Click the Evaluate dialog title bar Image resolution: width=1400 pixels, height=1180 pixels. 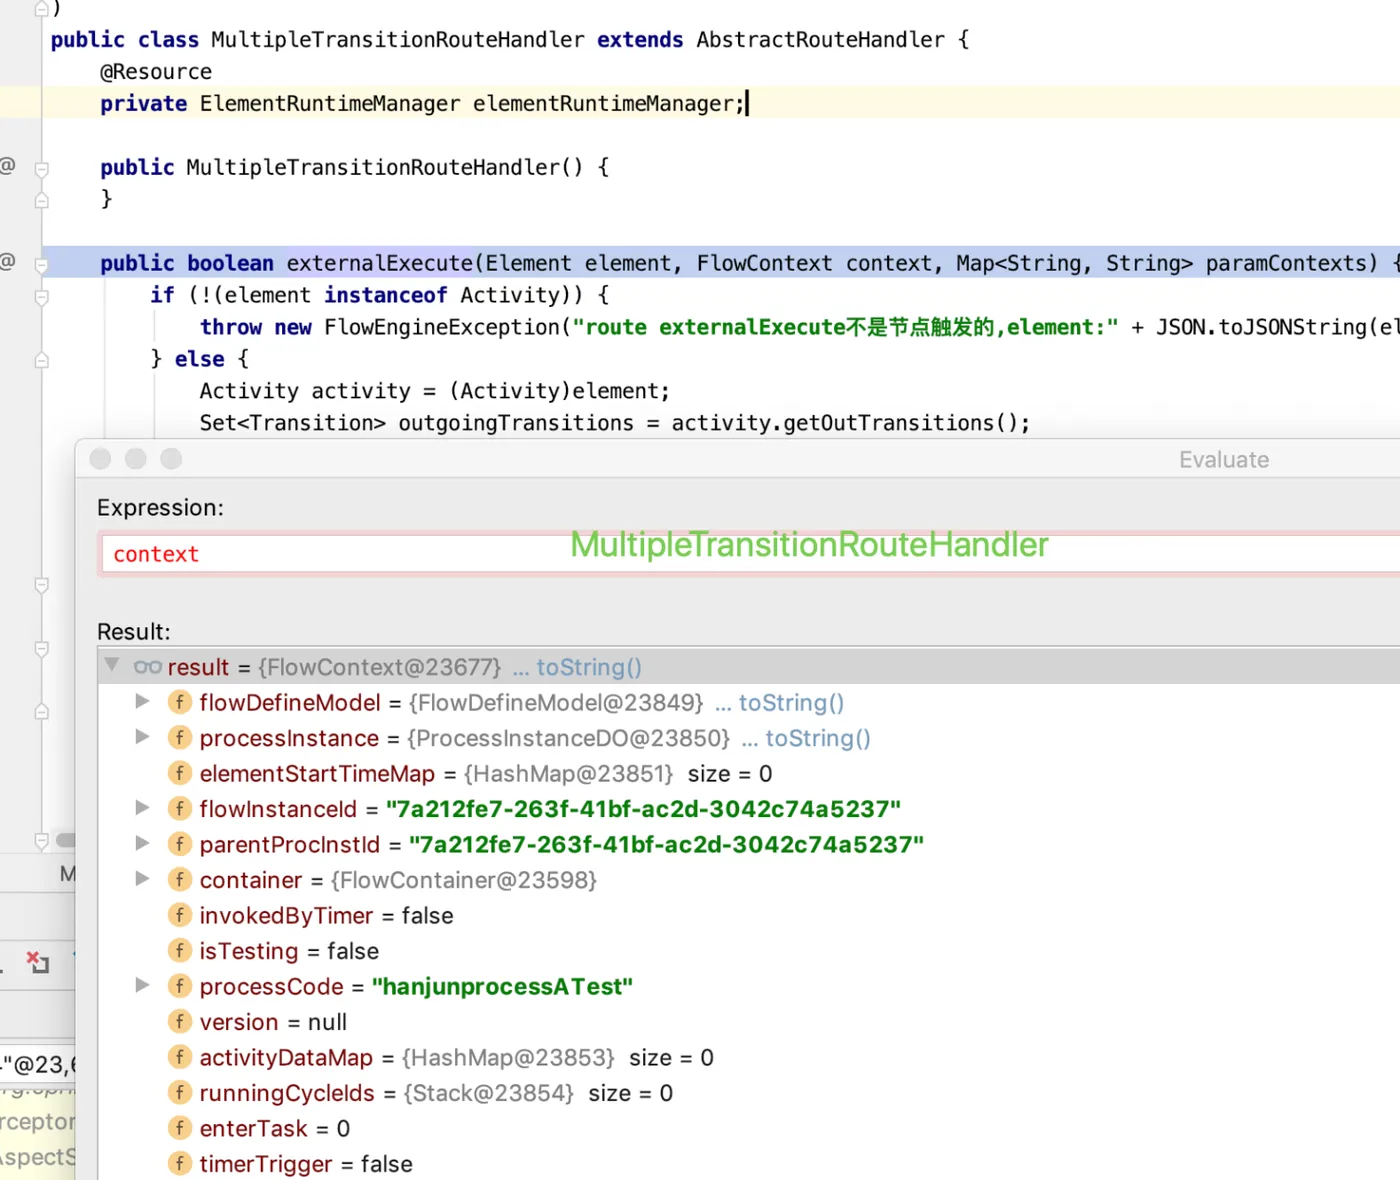pos(738,459)
